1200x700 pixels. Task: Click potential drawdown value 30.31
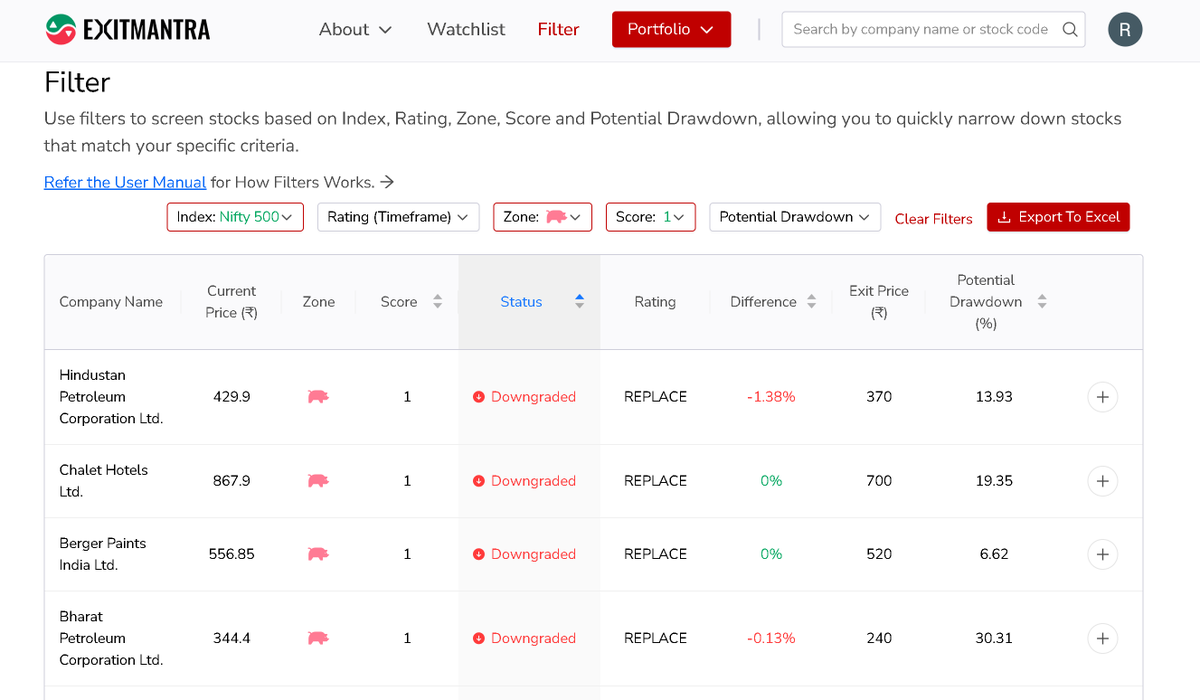[x=994, y=638]
